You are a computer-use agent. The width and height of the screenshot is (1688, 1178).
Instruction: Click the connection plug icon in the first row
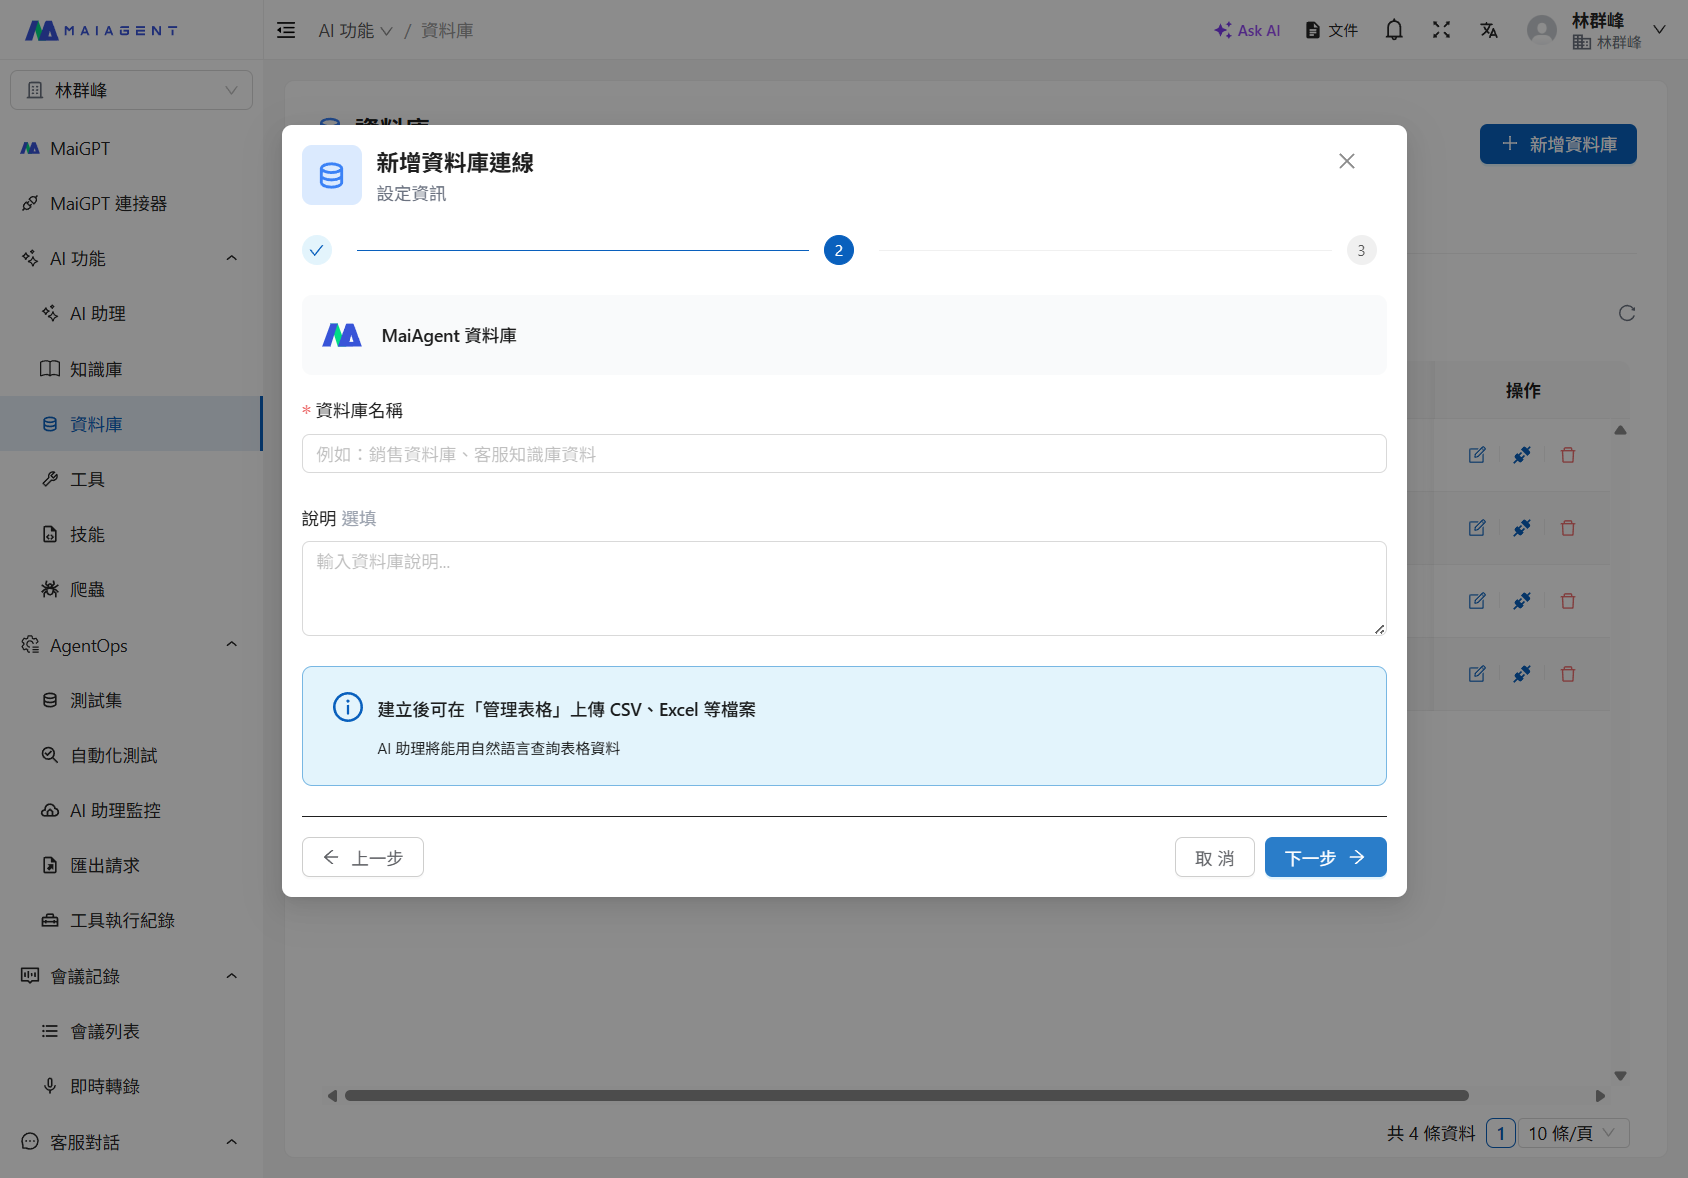pyautogui.click(x=1522, y=455)
